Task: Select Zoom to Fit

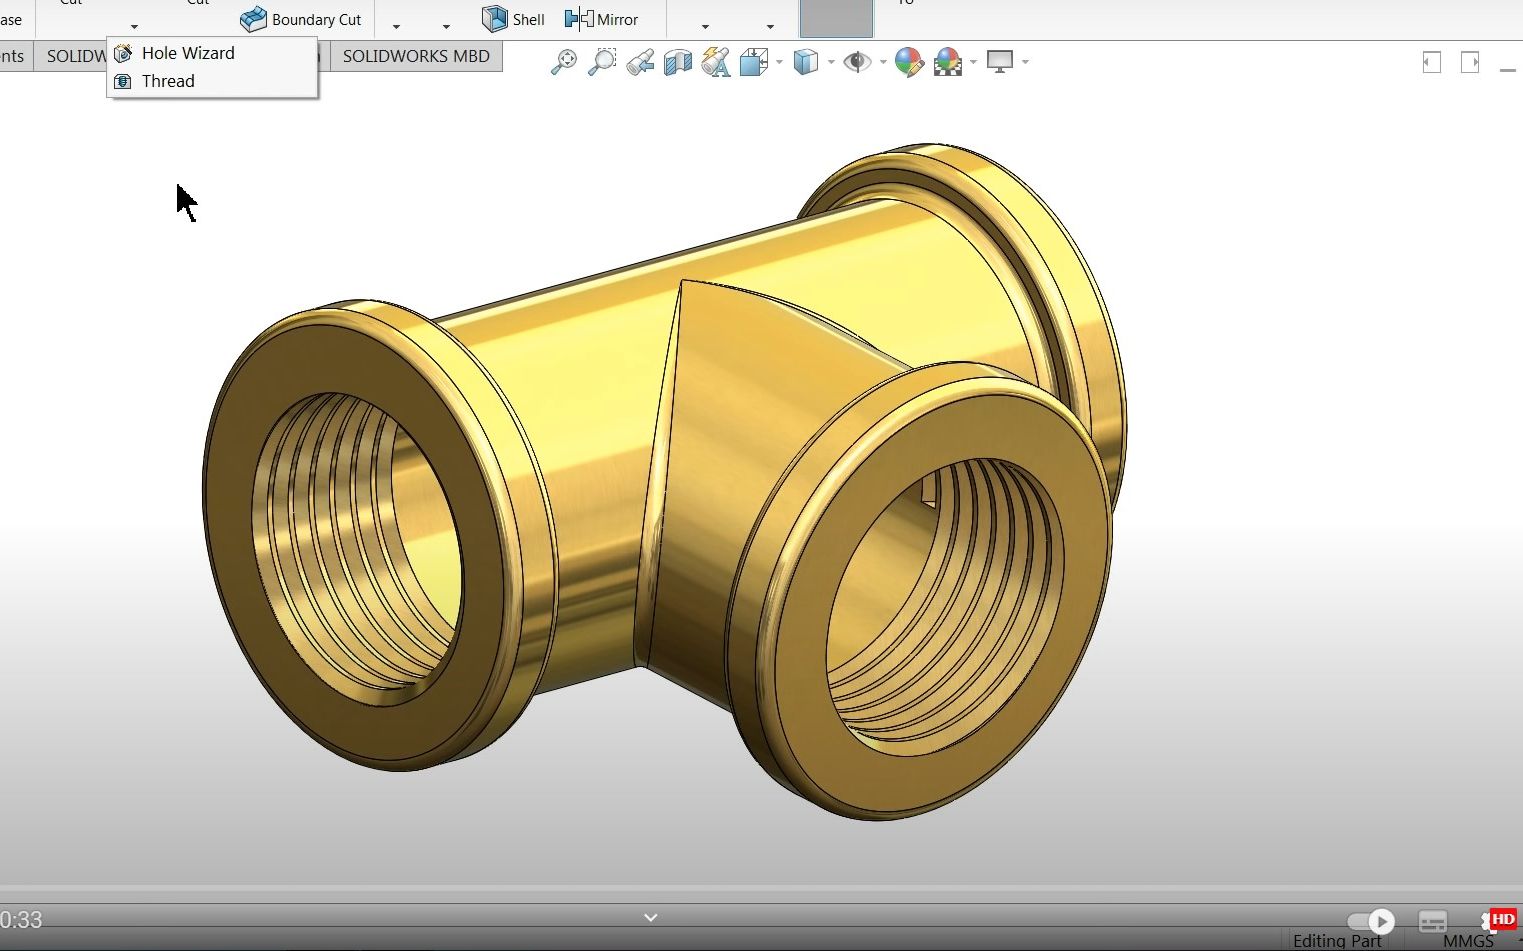Action: [563, 62]
